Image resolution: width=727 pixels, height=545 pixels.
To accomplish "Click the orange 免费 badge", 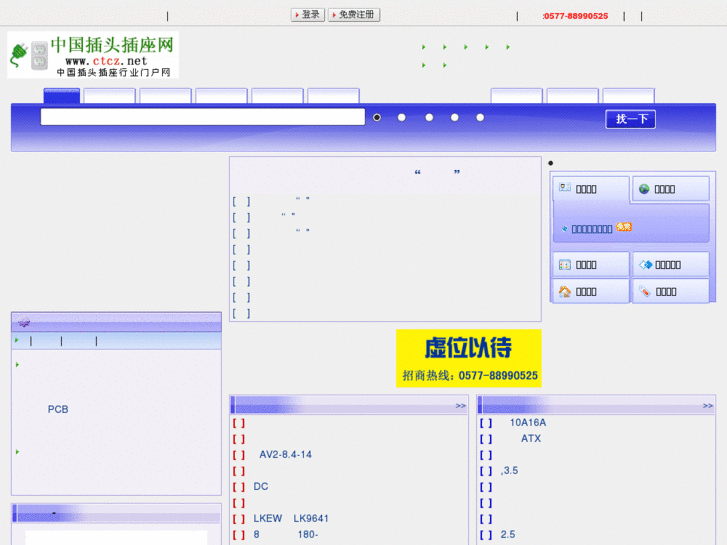I will point(624,227).
